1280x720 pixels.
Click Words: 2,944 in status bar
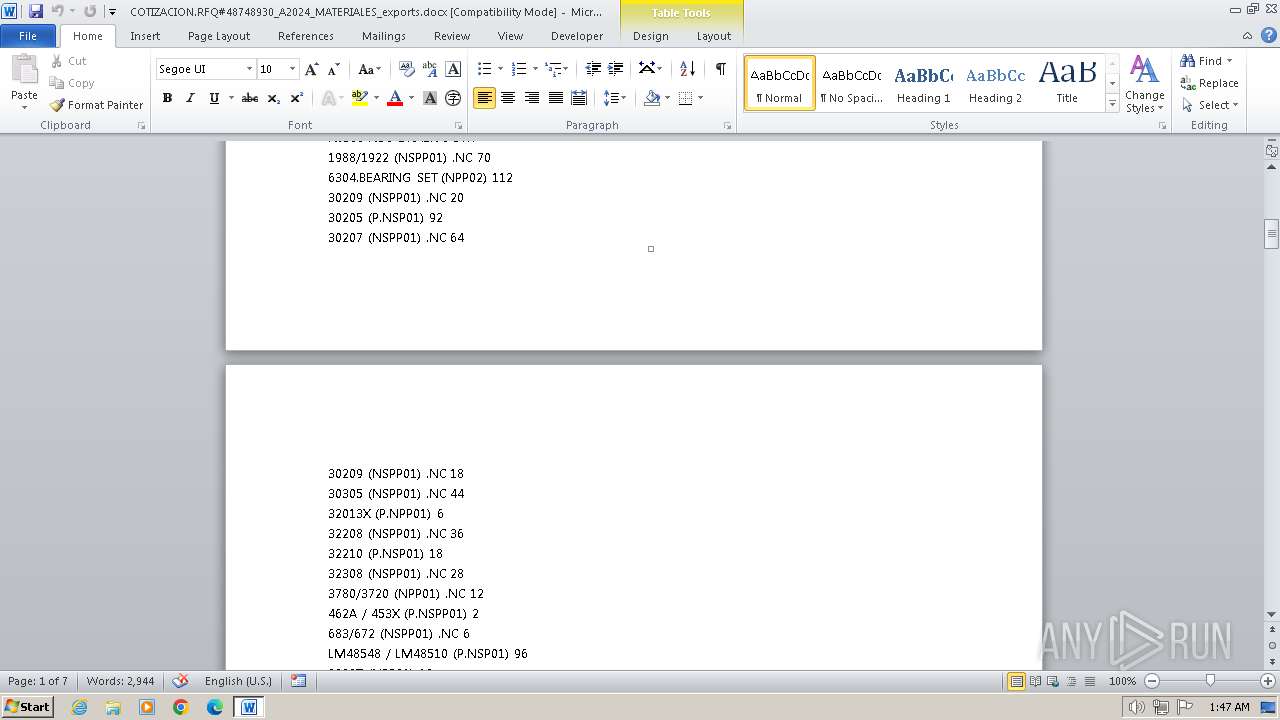coord(120,681)
